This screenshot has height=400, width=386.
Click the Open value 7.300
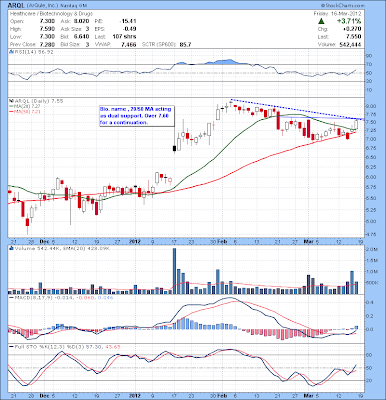47,21
